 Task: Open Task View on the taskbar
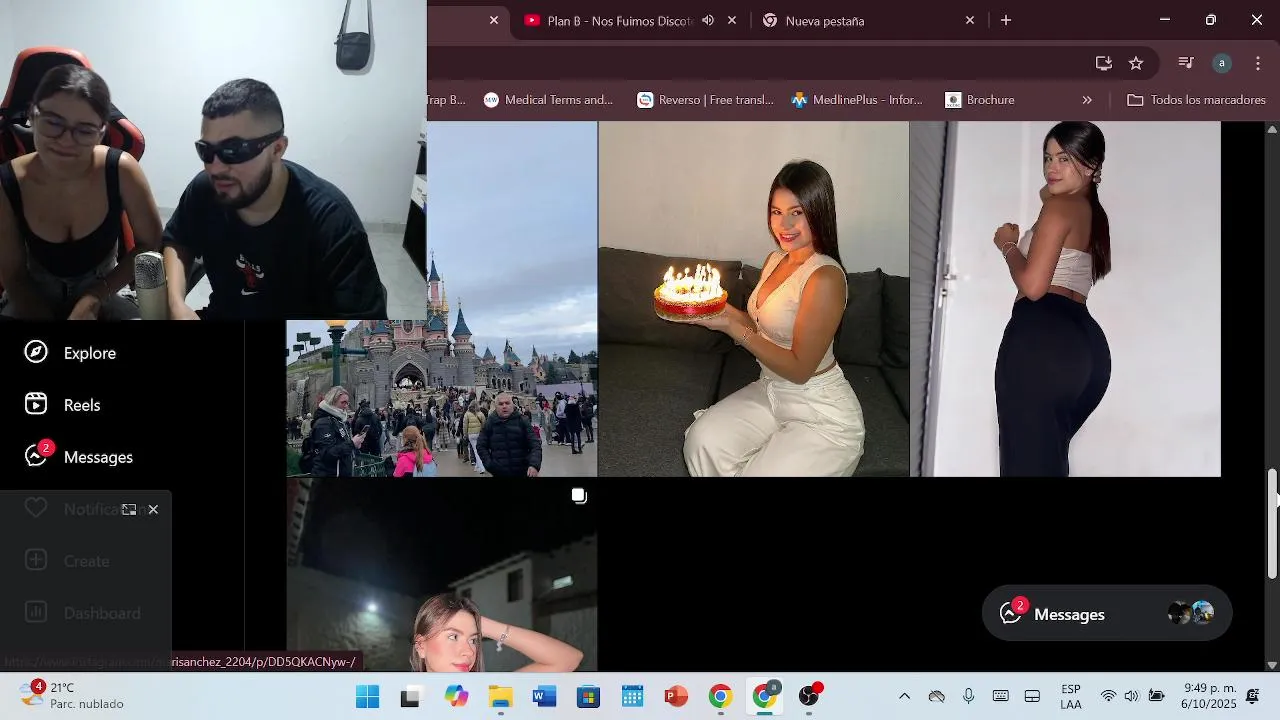(x=410, y=696)
